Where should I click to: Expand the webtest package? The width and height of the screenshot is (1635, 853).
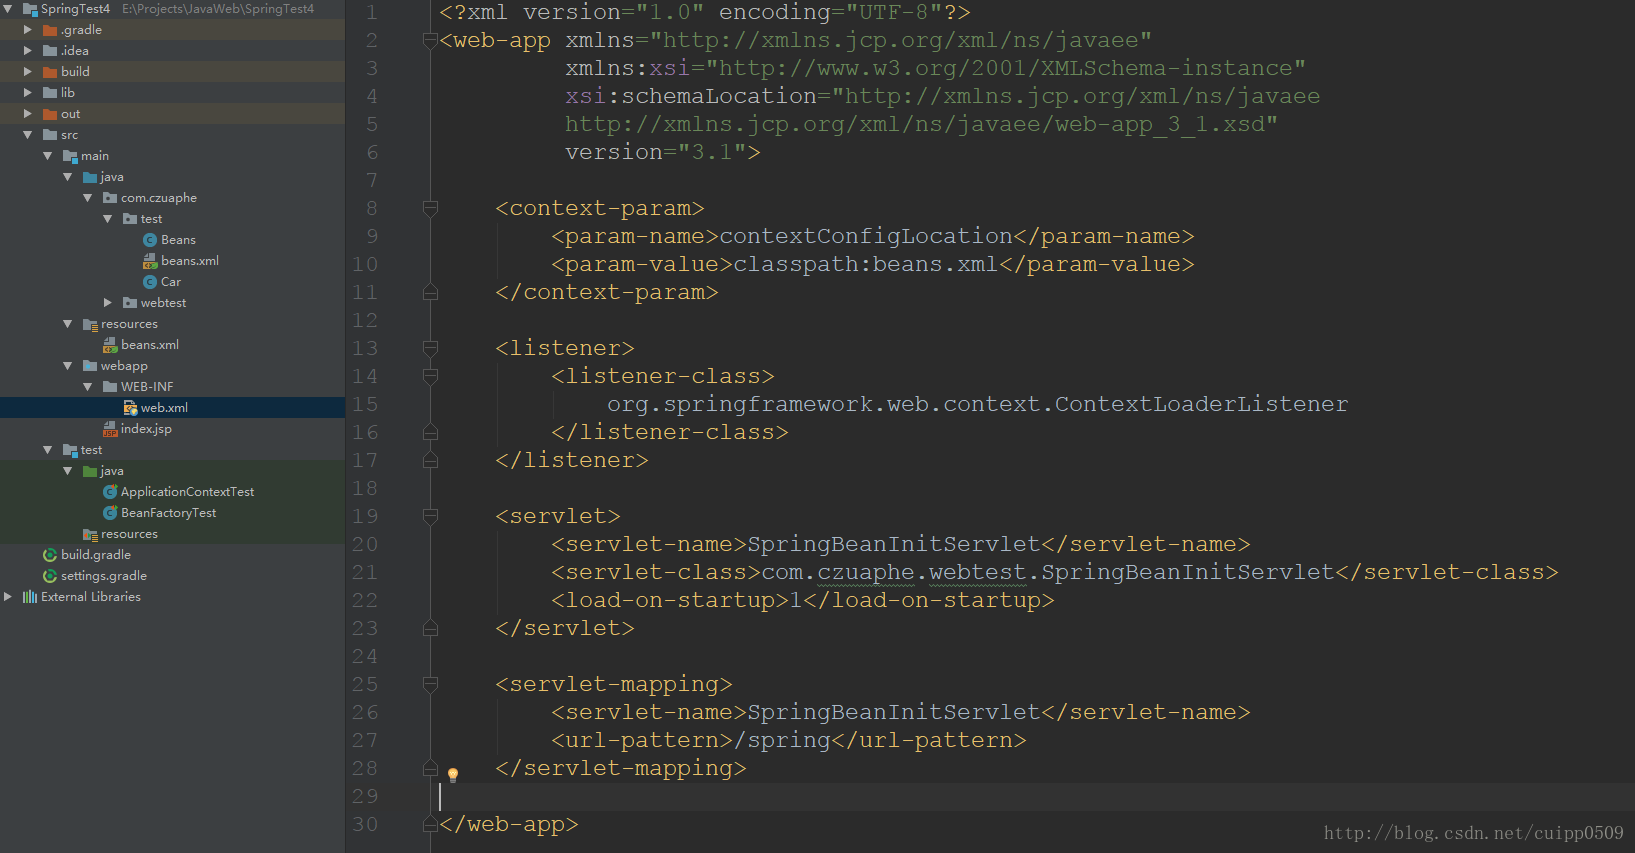[108, 303]
